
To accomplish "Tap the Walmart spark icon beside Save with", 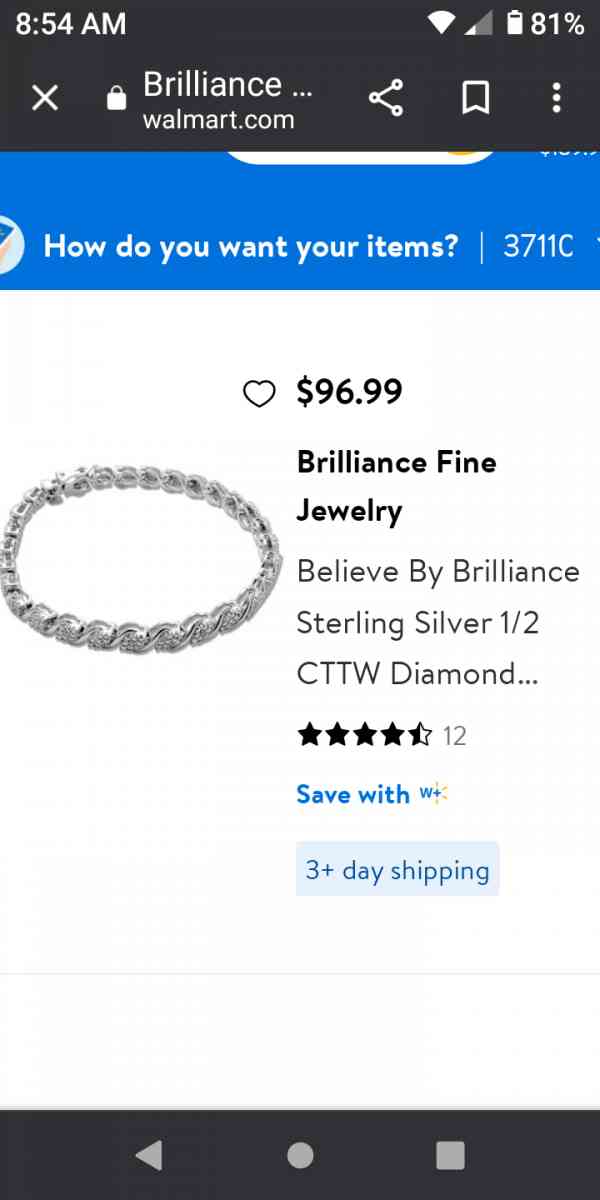I will point(433,793).
